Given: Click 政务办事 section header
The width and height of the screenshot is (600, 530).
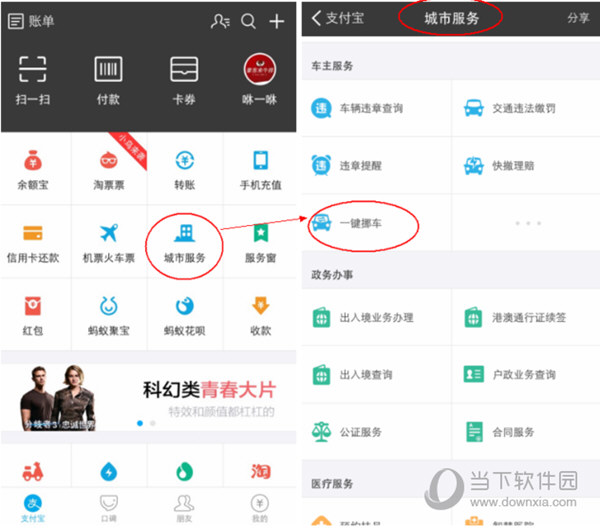Looking at the screenshot, I should (332, 275).
